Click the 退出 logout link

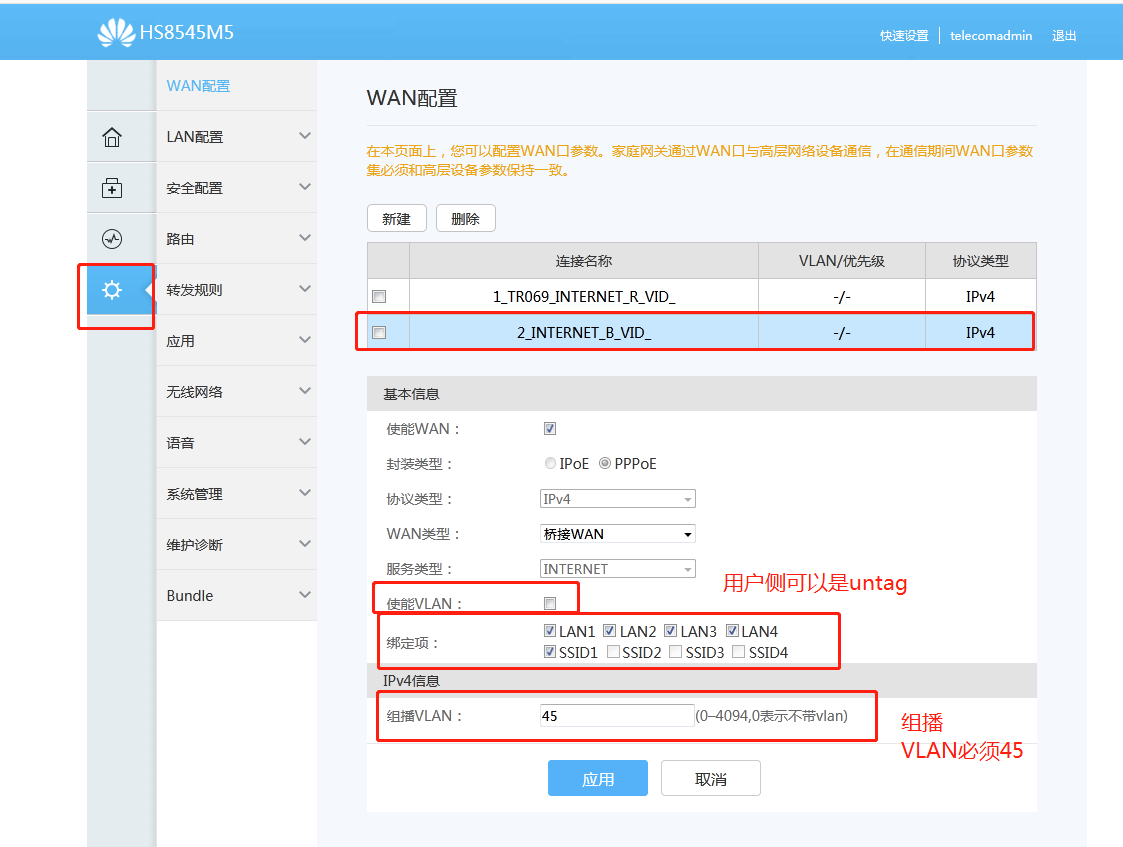click(1064, 36)
